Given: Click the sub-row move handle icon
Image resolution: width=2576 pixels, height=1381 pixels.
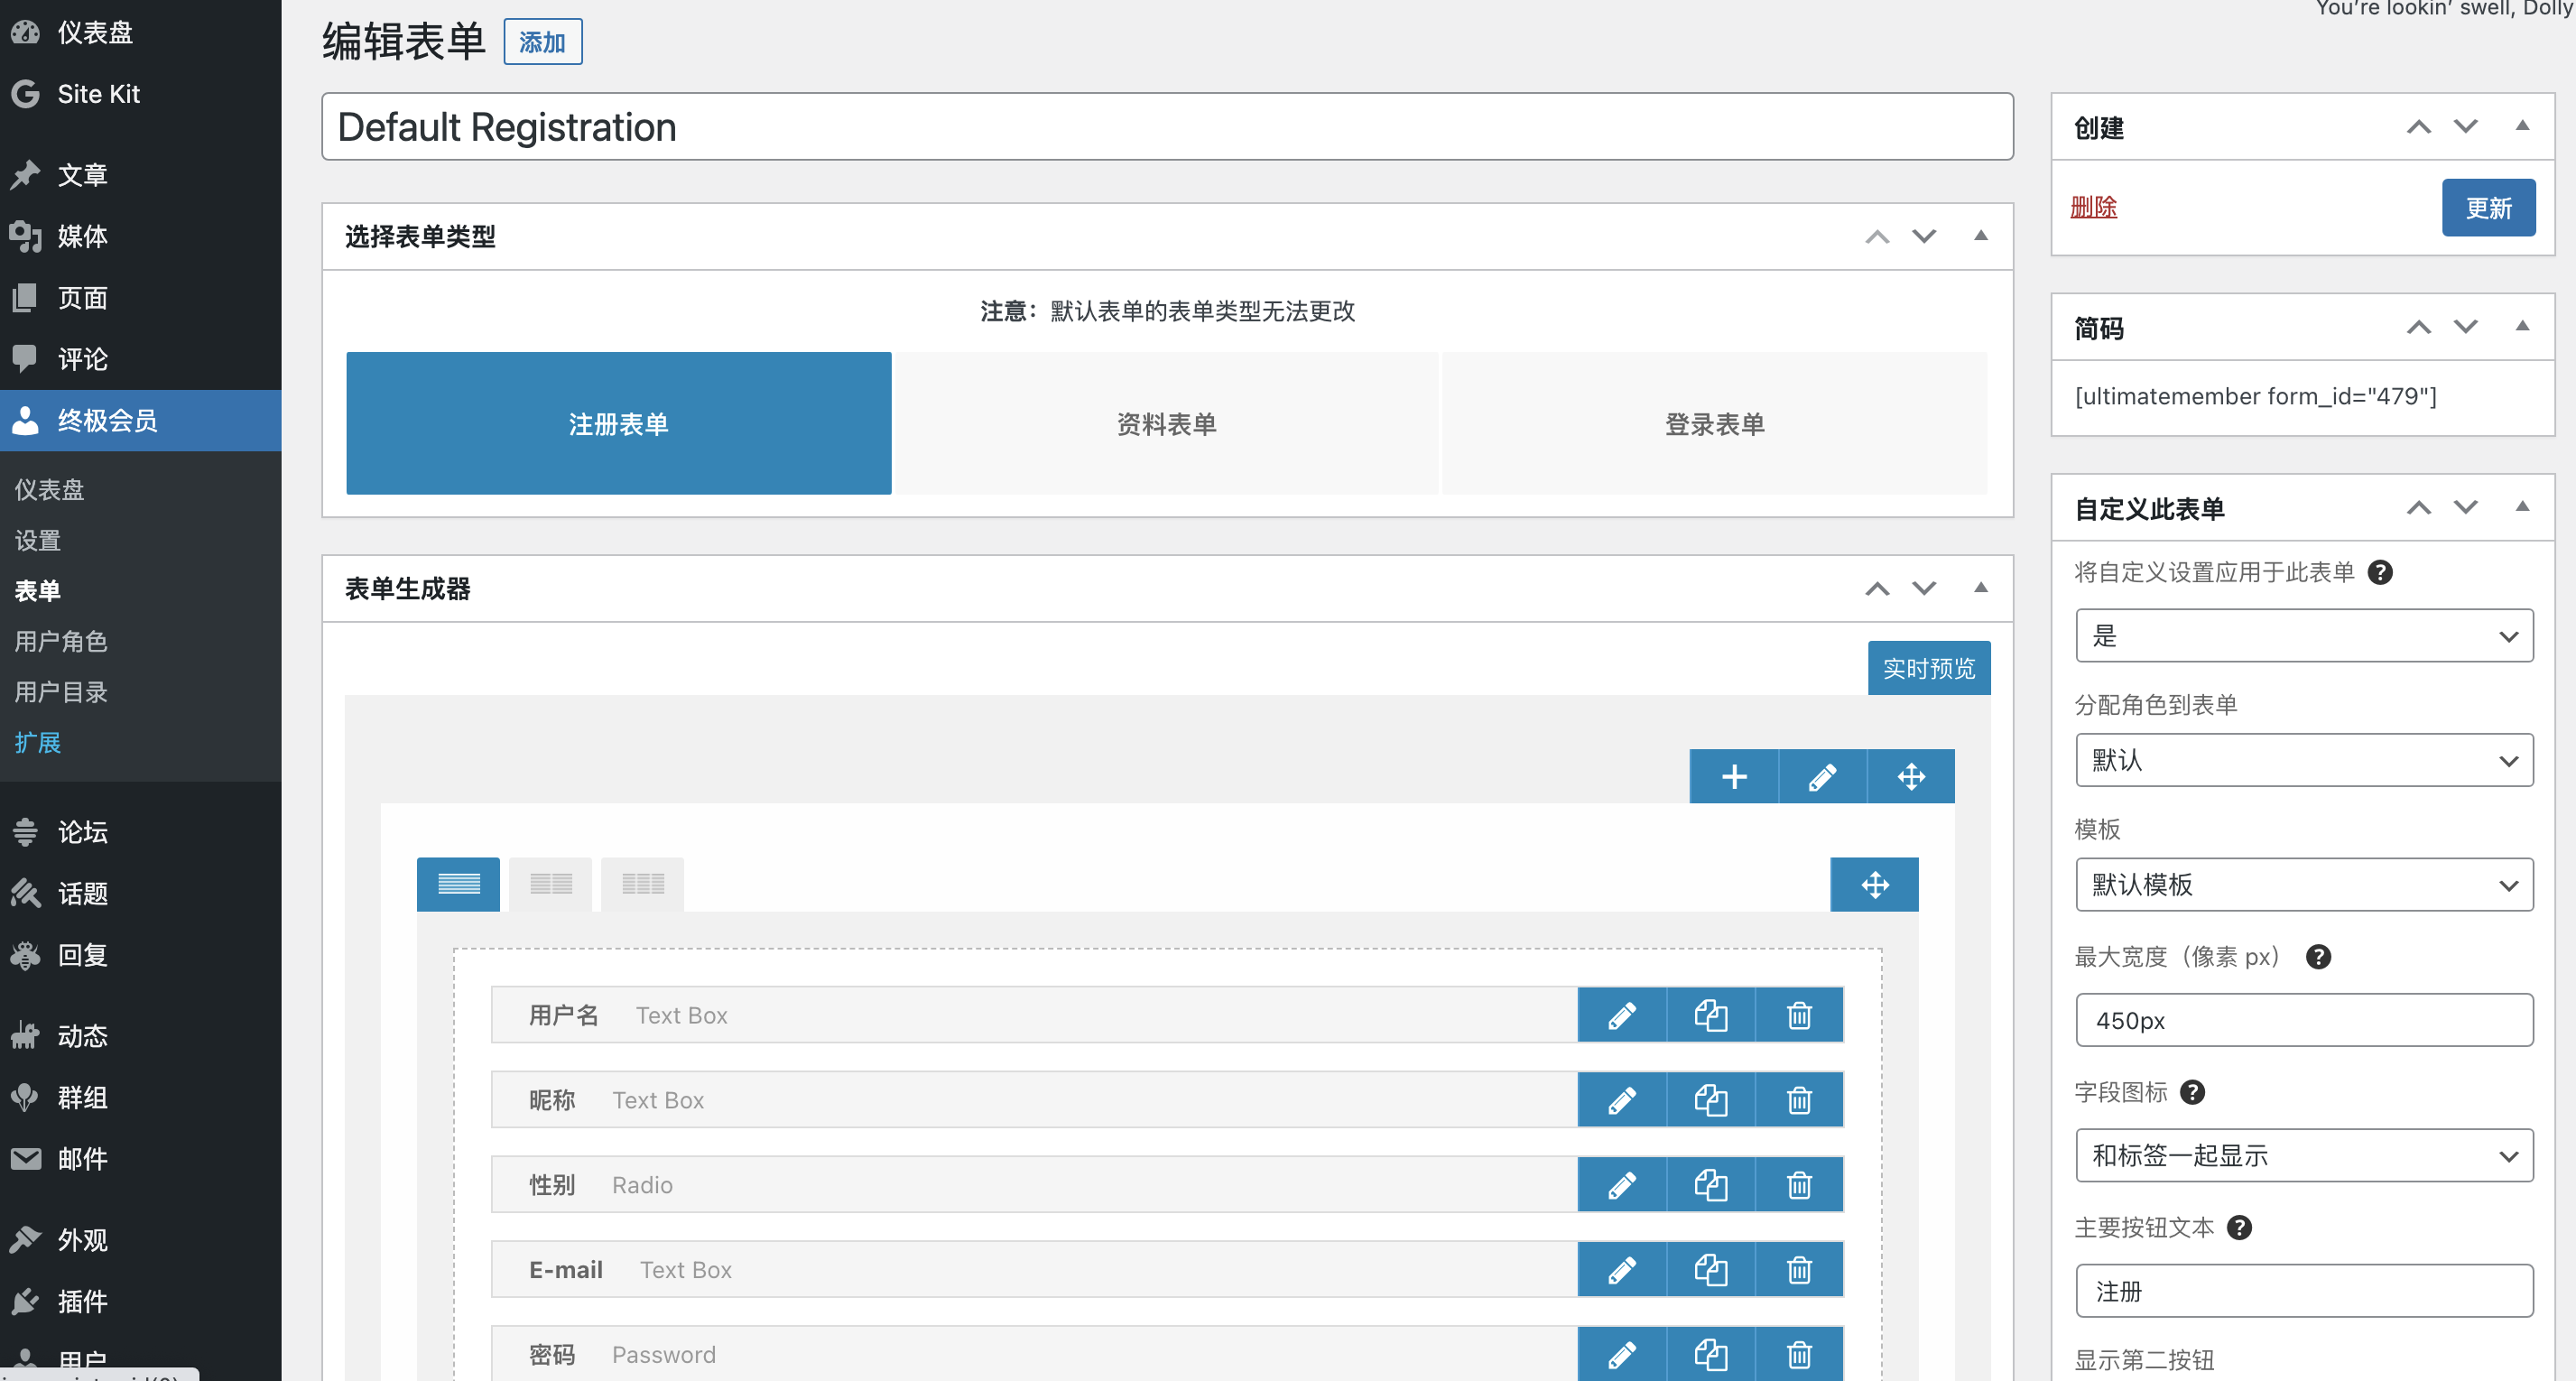Looking at the screenshot, I should [x=1874, y=884].
